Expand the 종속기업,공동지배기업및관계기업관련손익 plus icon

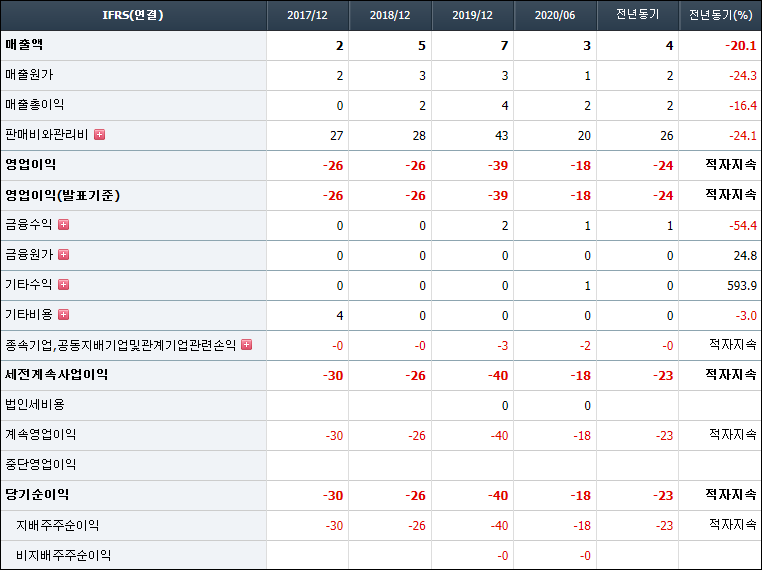pyautogui.click(x=247, y=345)
